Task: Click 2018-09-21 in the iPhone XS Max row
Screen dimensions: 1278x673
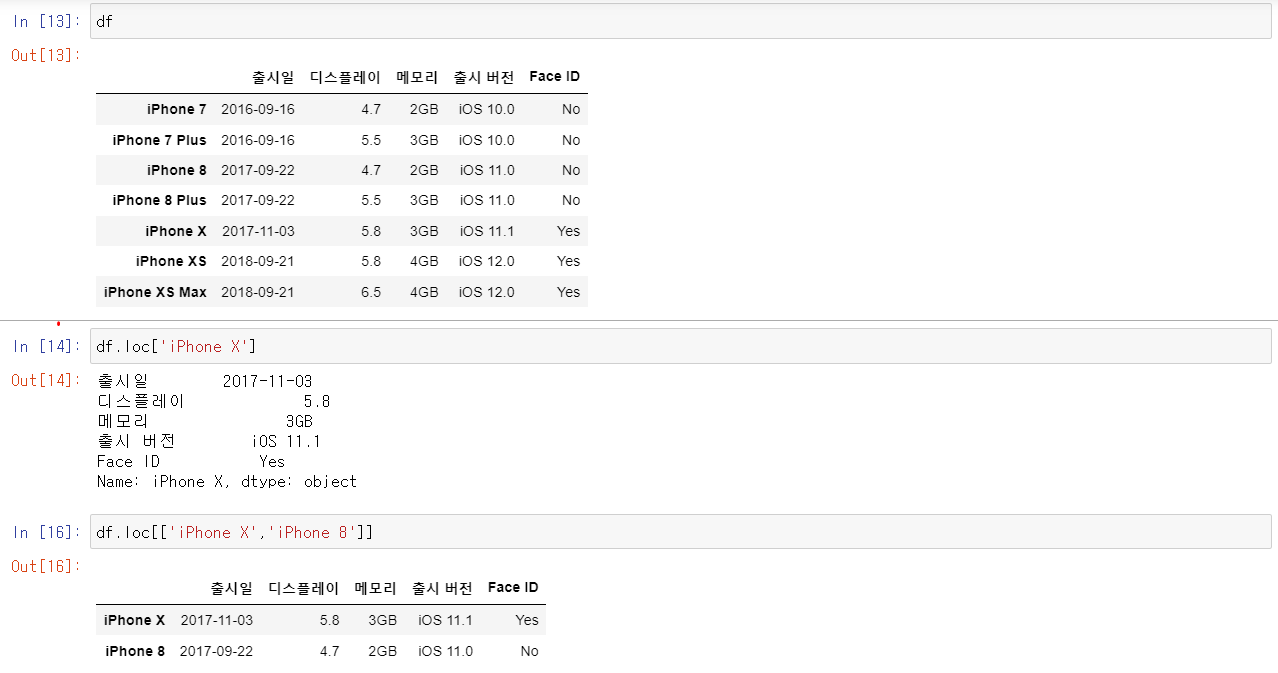Action: pyautogui.click(x=258, y=292)
